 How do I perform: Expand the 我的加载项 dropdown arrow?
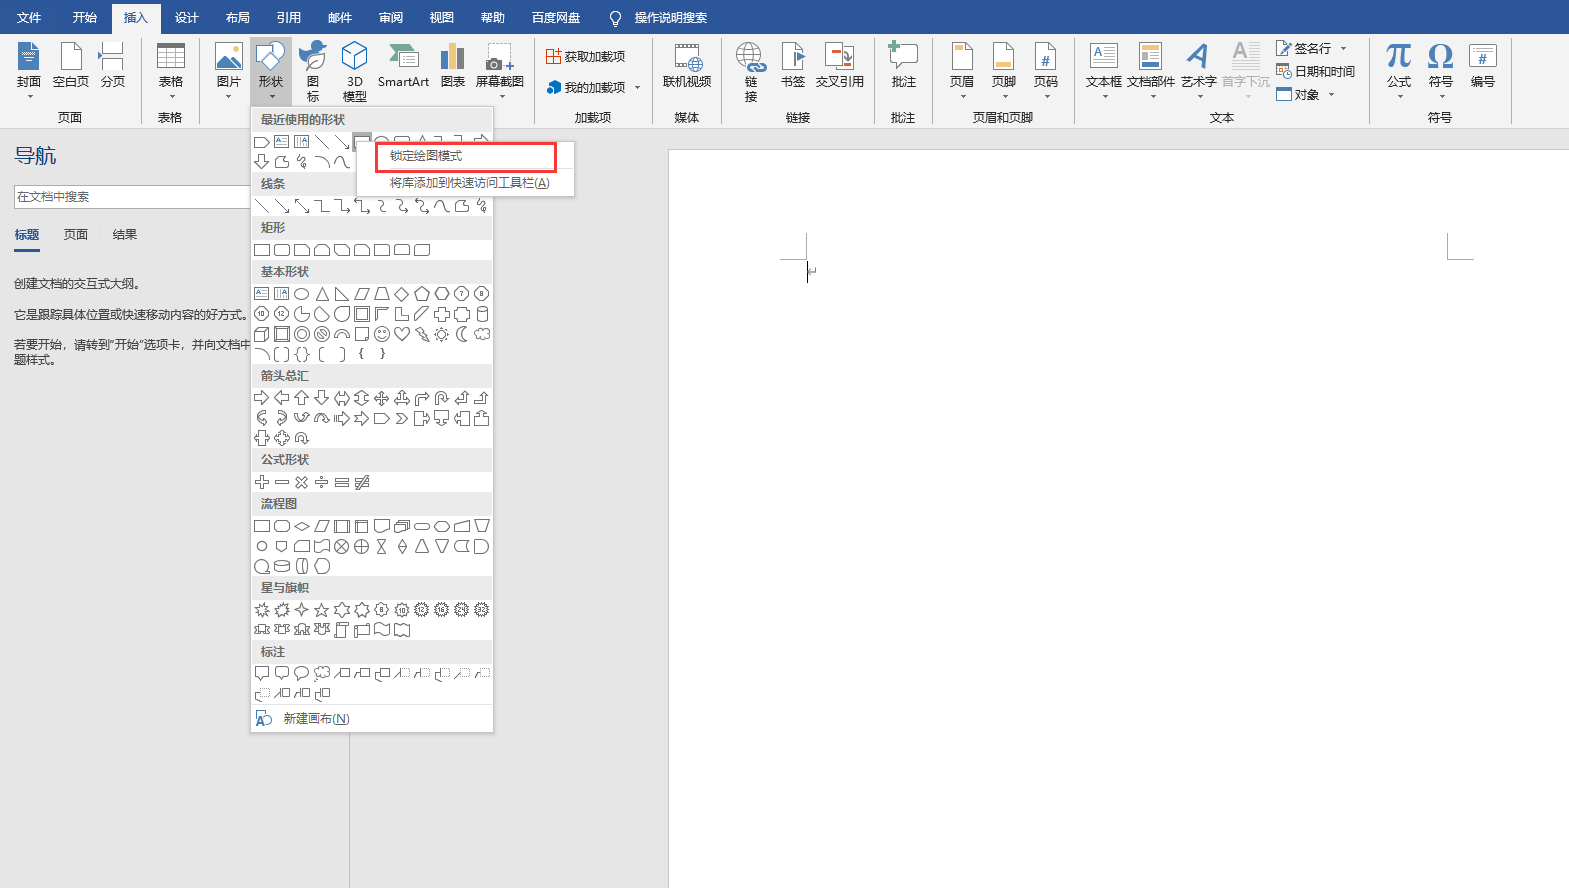coord(637,88)
